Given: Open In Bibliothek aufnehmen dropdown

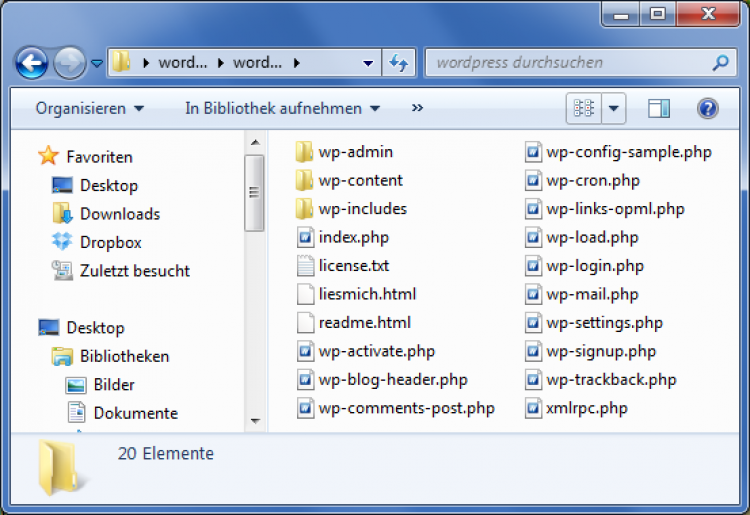Looking at the screenshot, I should pos(282,108).
